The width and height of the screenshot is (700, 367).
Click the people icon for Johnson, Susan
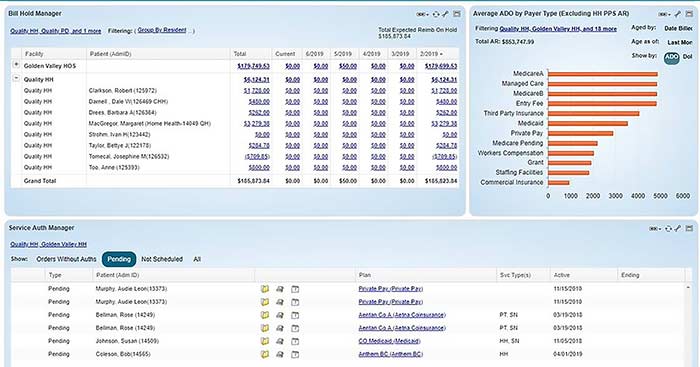(280, 341)
